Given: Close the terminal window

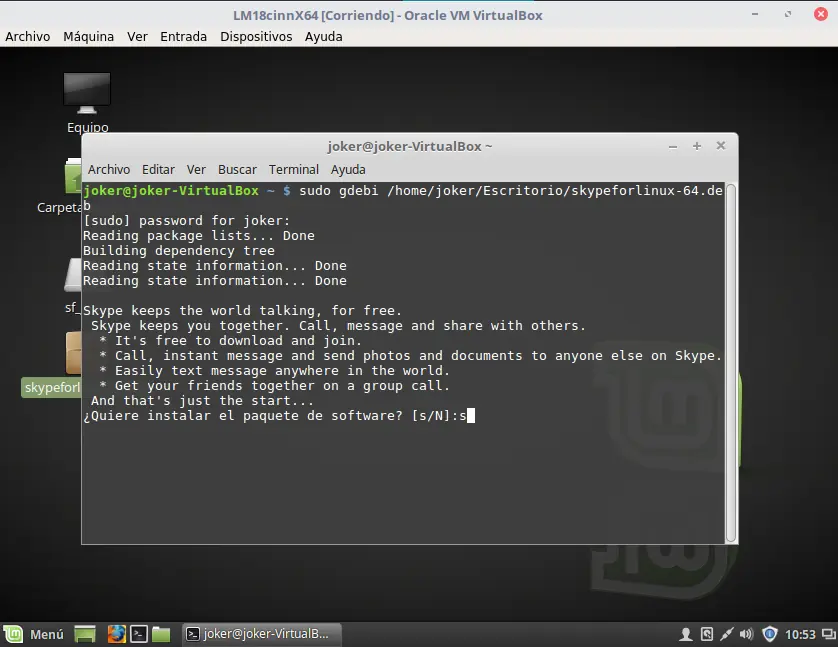Looking at the screenshot, I should [x=721, y=145].
